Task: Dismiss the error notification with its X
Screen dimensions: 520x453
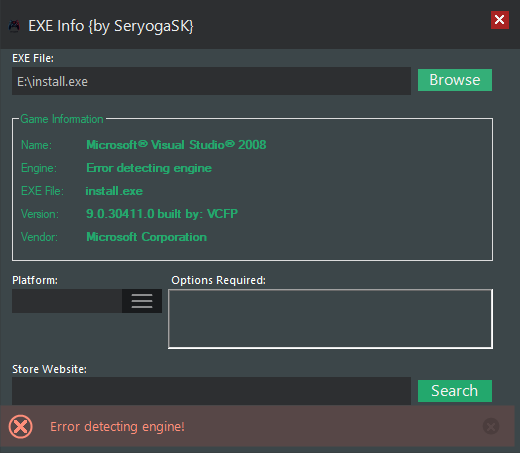Action: click(x=491, y=426)
